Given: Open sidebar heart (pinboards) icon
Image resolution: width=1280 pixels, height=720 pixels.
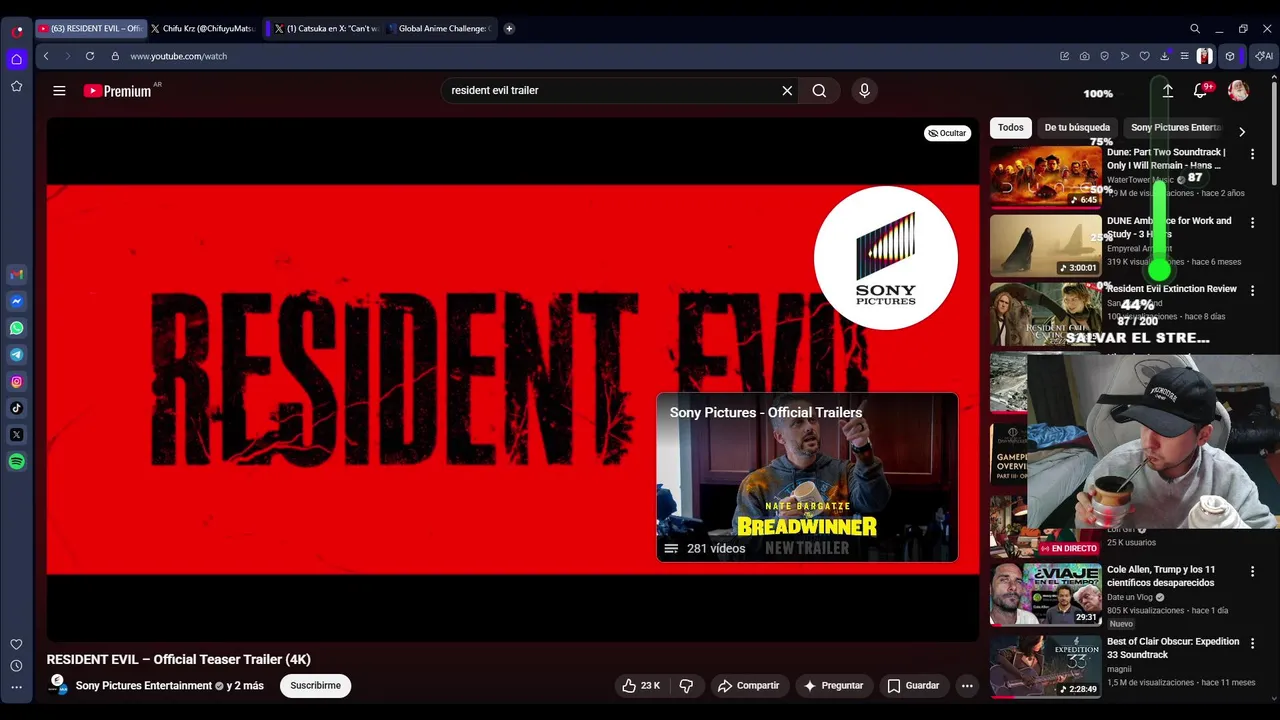Looking at the screenshot, I should [x=16, y=644].
